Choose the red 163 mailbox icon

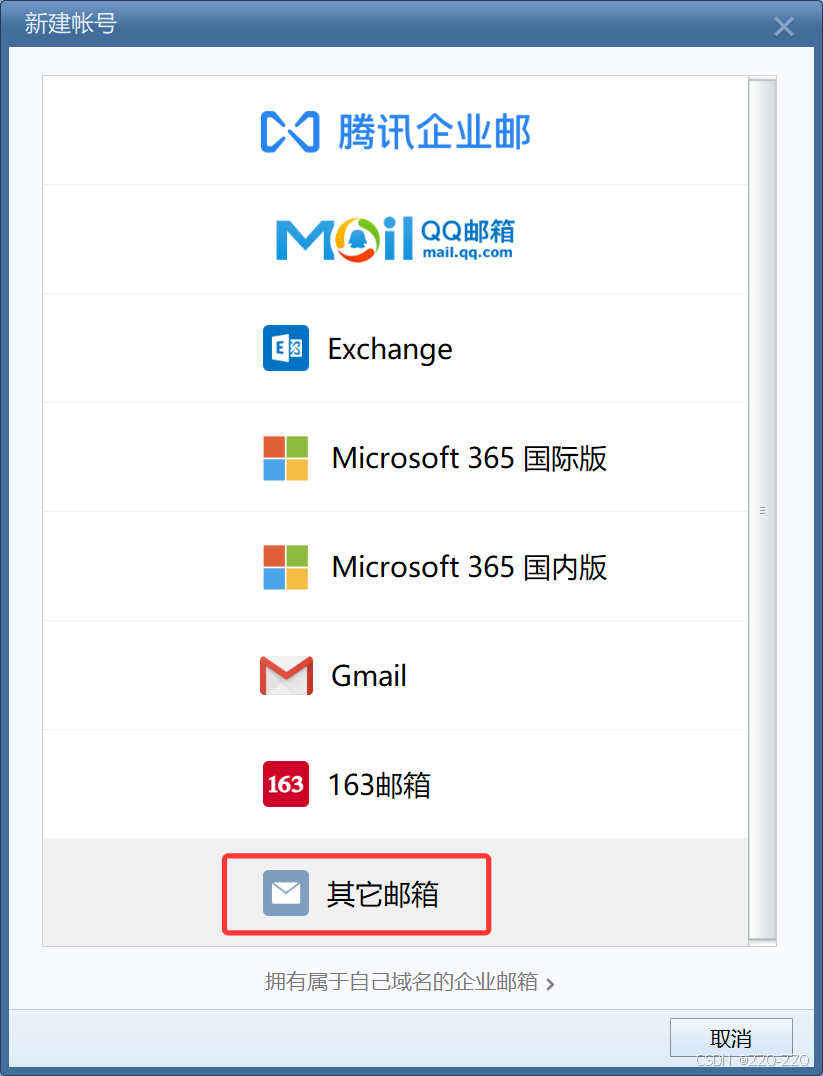click(286, 784)
